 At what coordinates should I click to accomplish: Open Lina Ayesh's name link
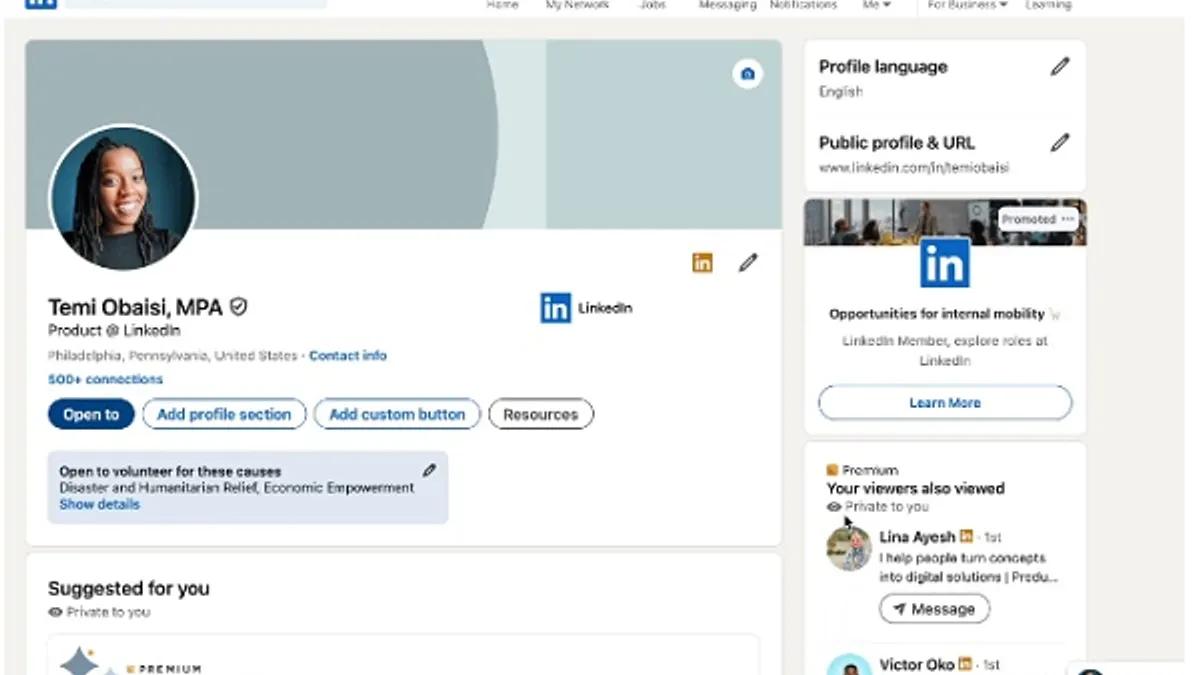point(917,538)
